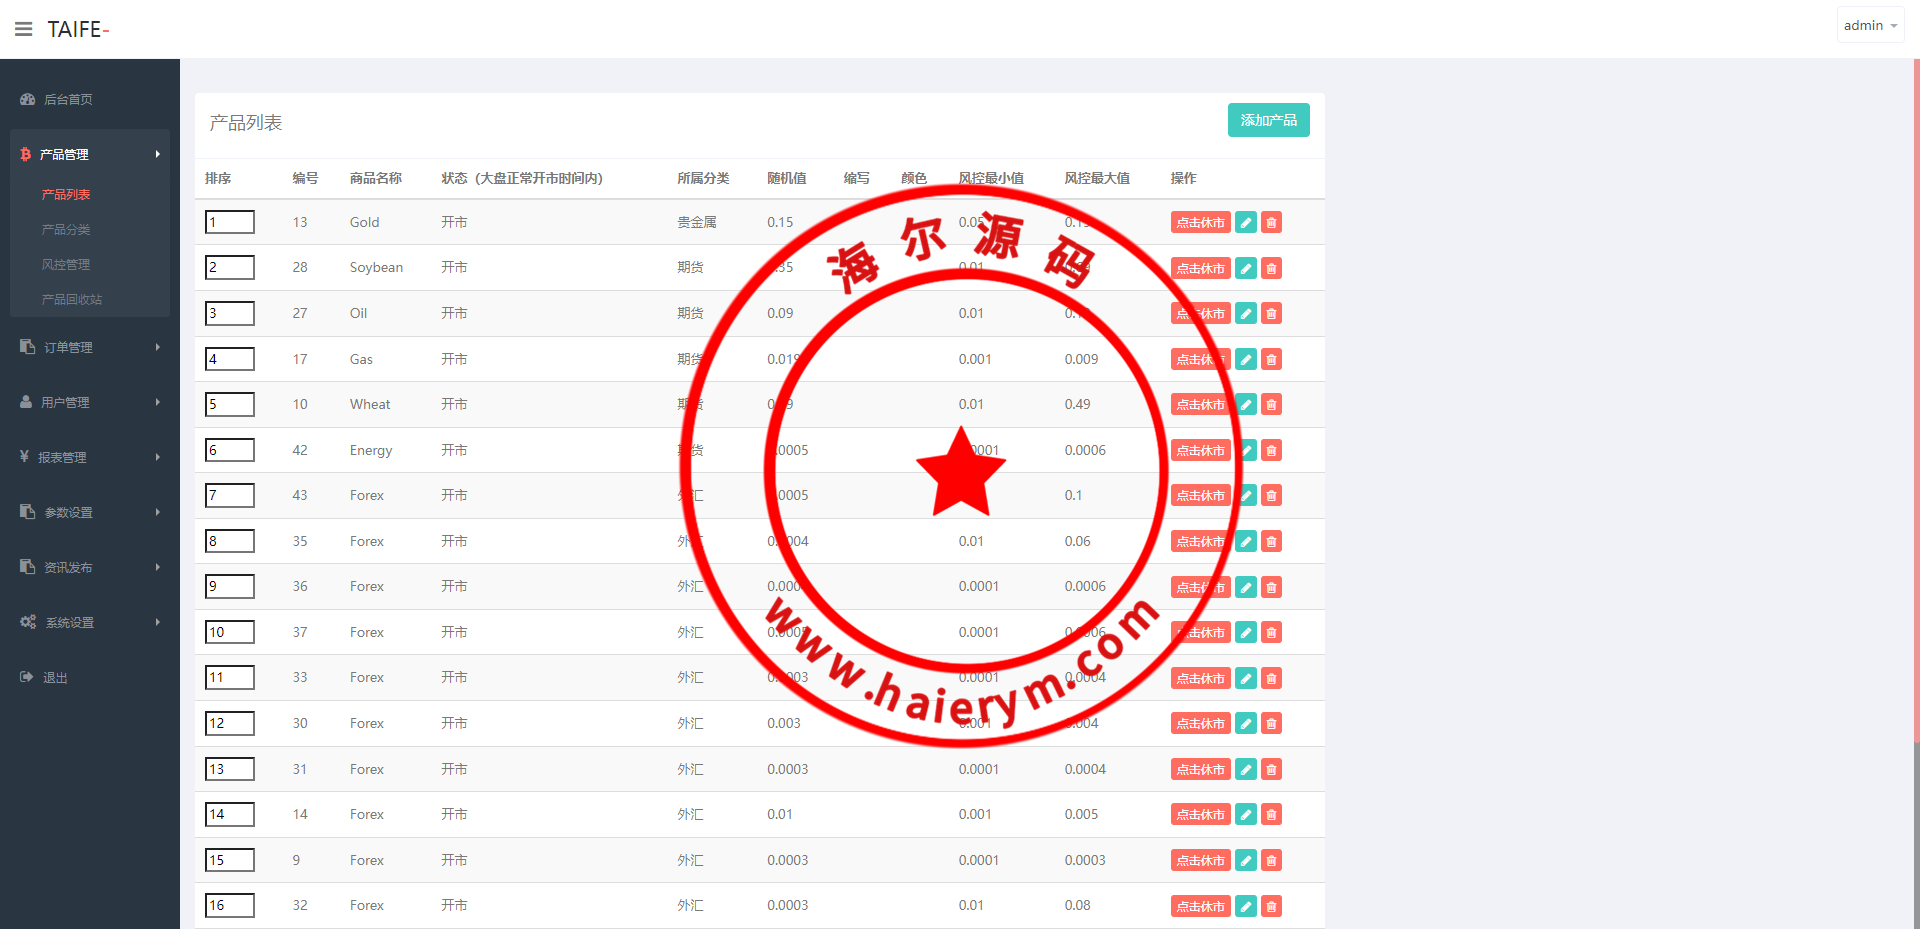
Task: Click the edit pencil for product number 9
Action: pos(1245,860)
